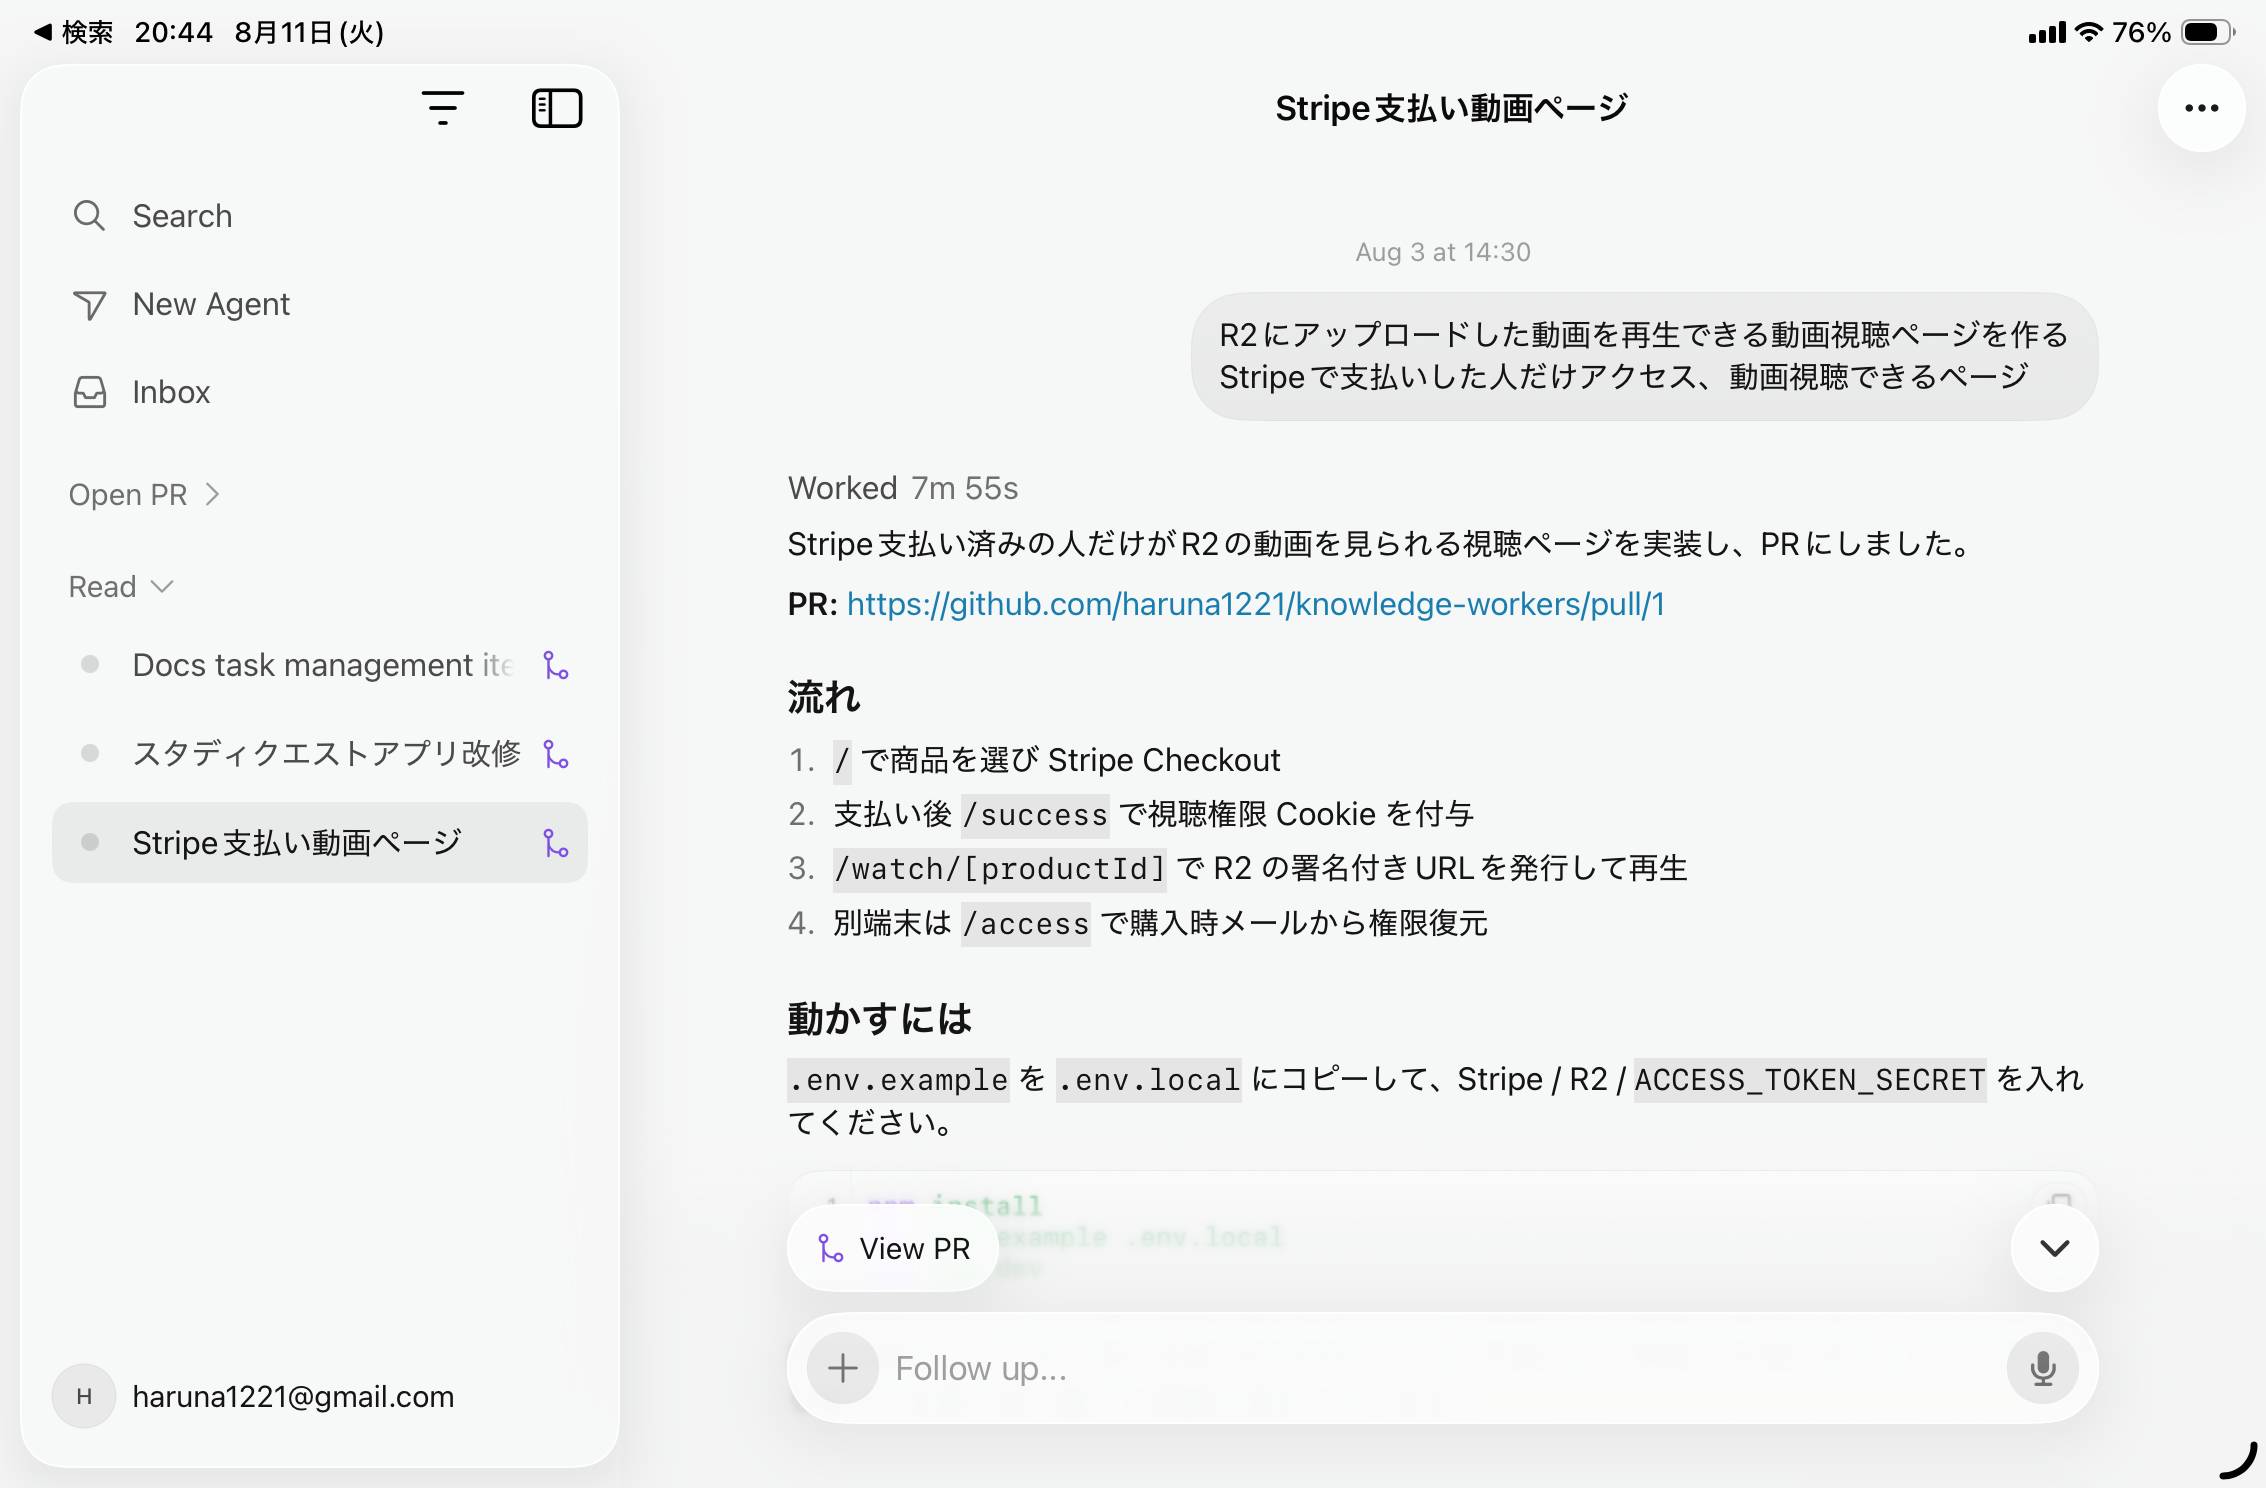Click the .env.example code snippet
Viewport: 2266px width, 1488px height.
point(898,1080)
